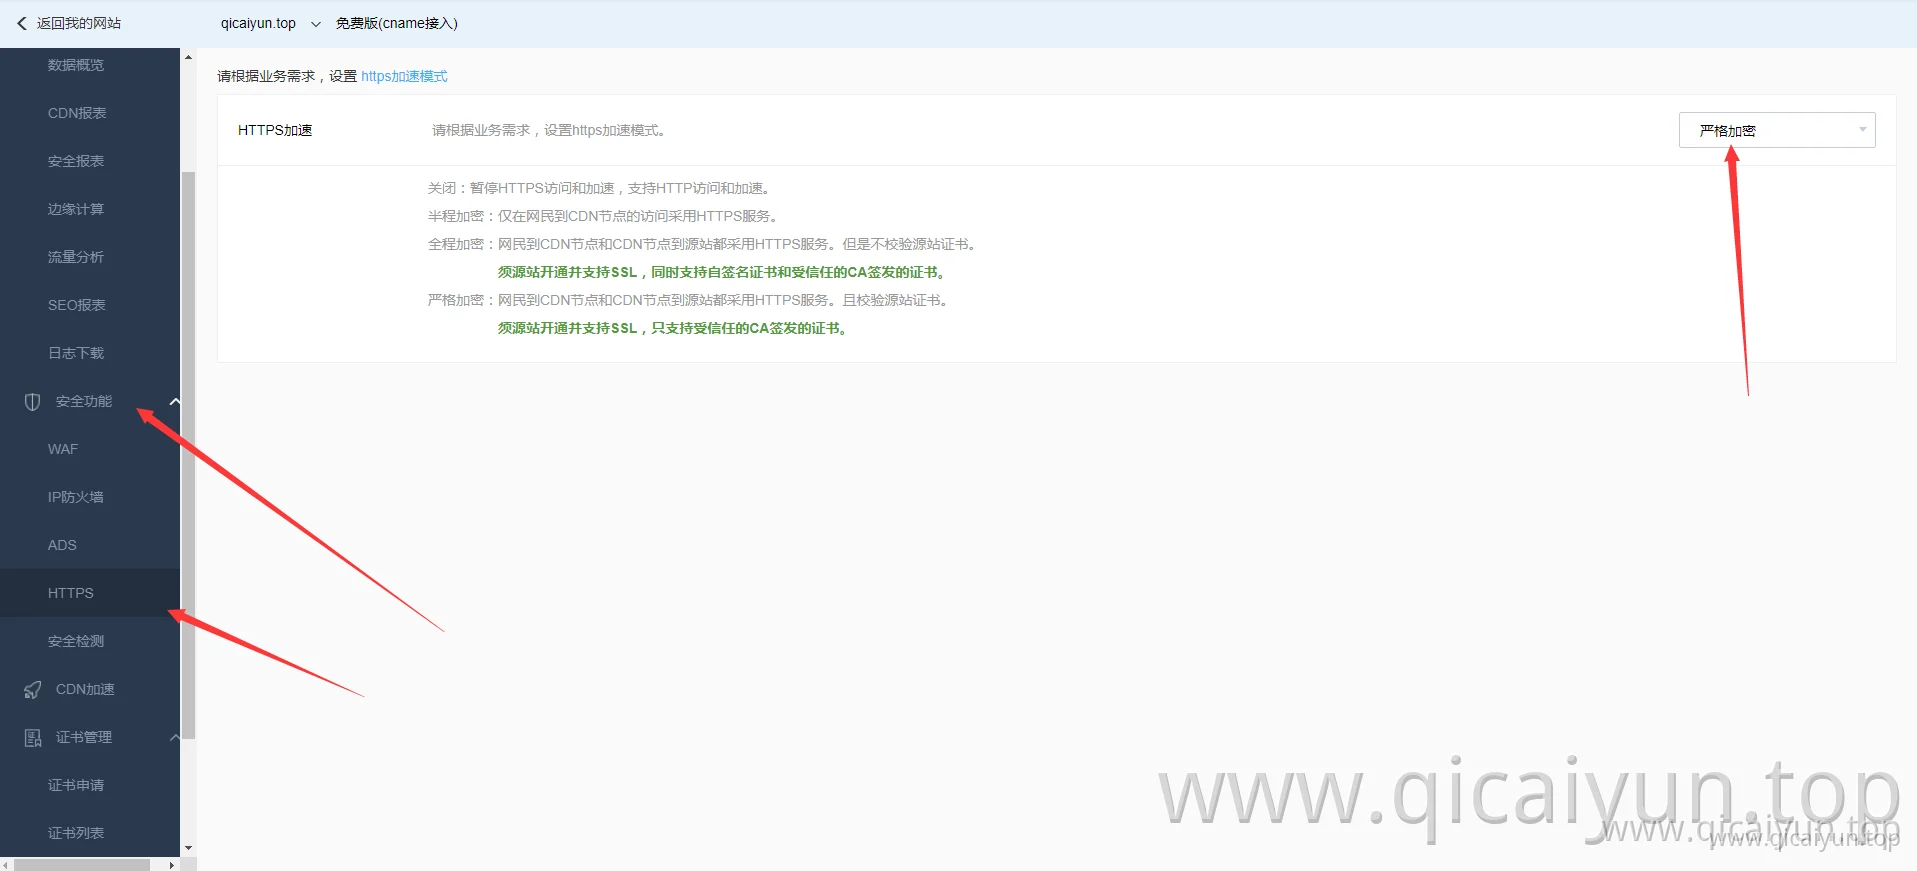Click the certificate icon next to 证书管理
Screen dimensions: 1917x871
(x=33, y=737)
